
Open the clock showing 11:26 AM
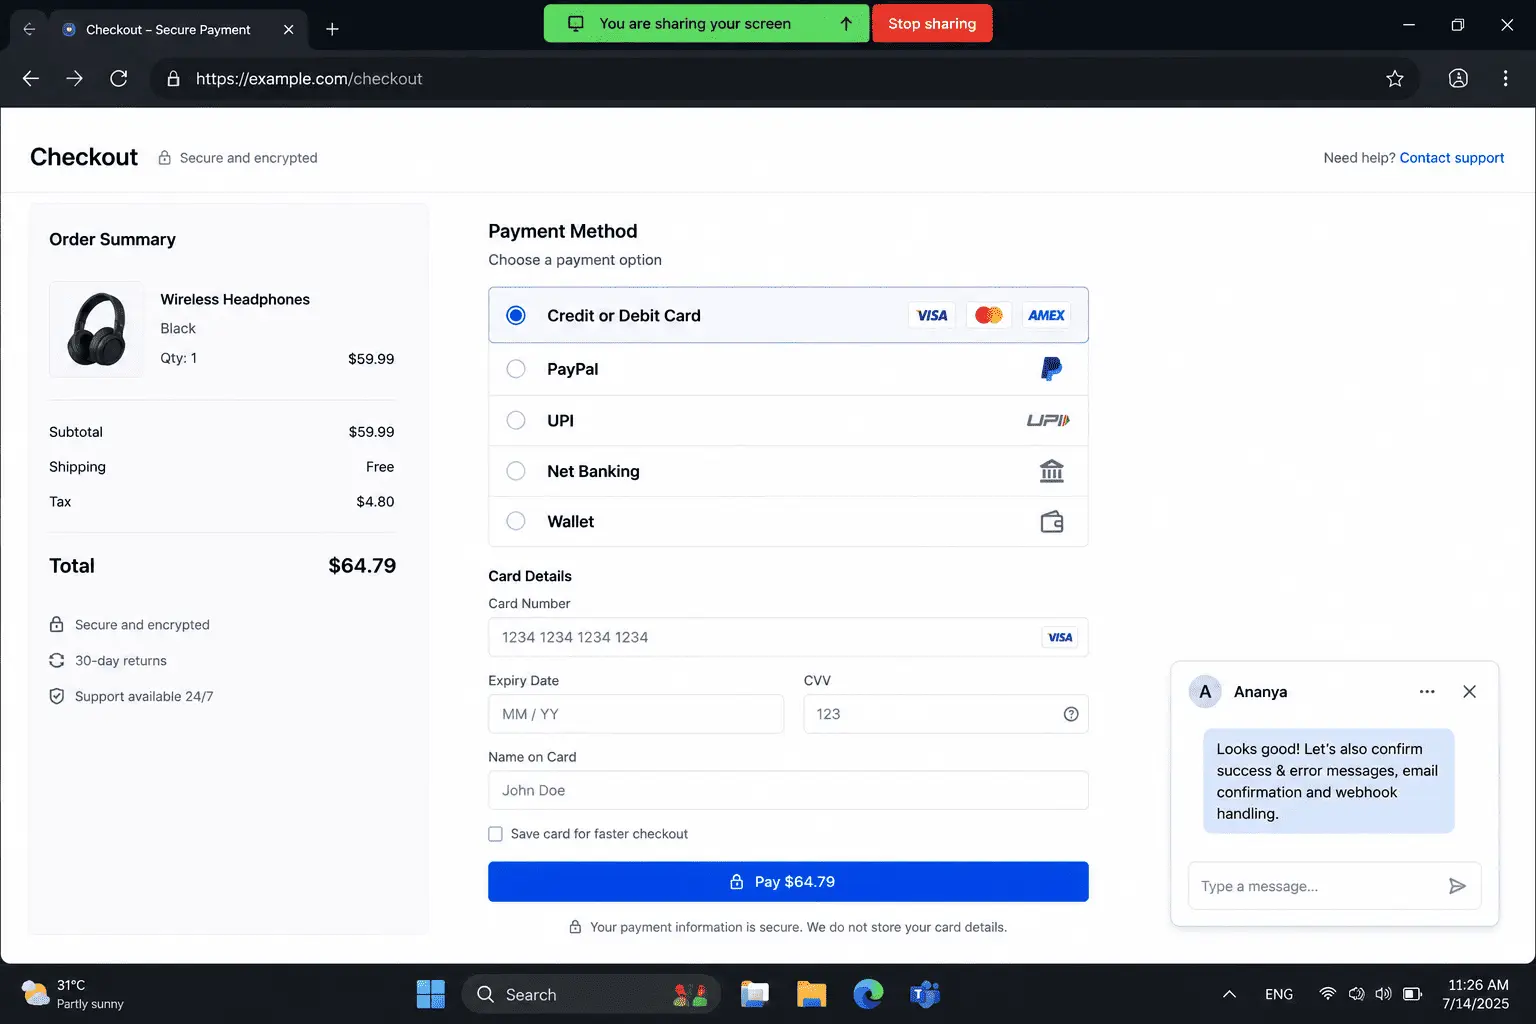(x=1476, y=994)
